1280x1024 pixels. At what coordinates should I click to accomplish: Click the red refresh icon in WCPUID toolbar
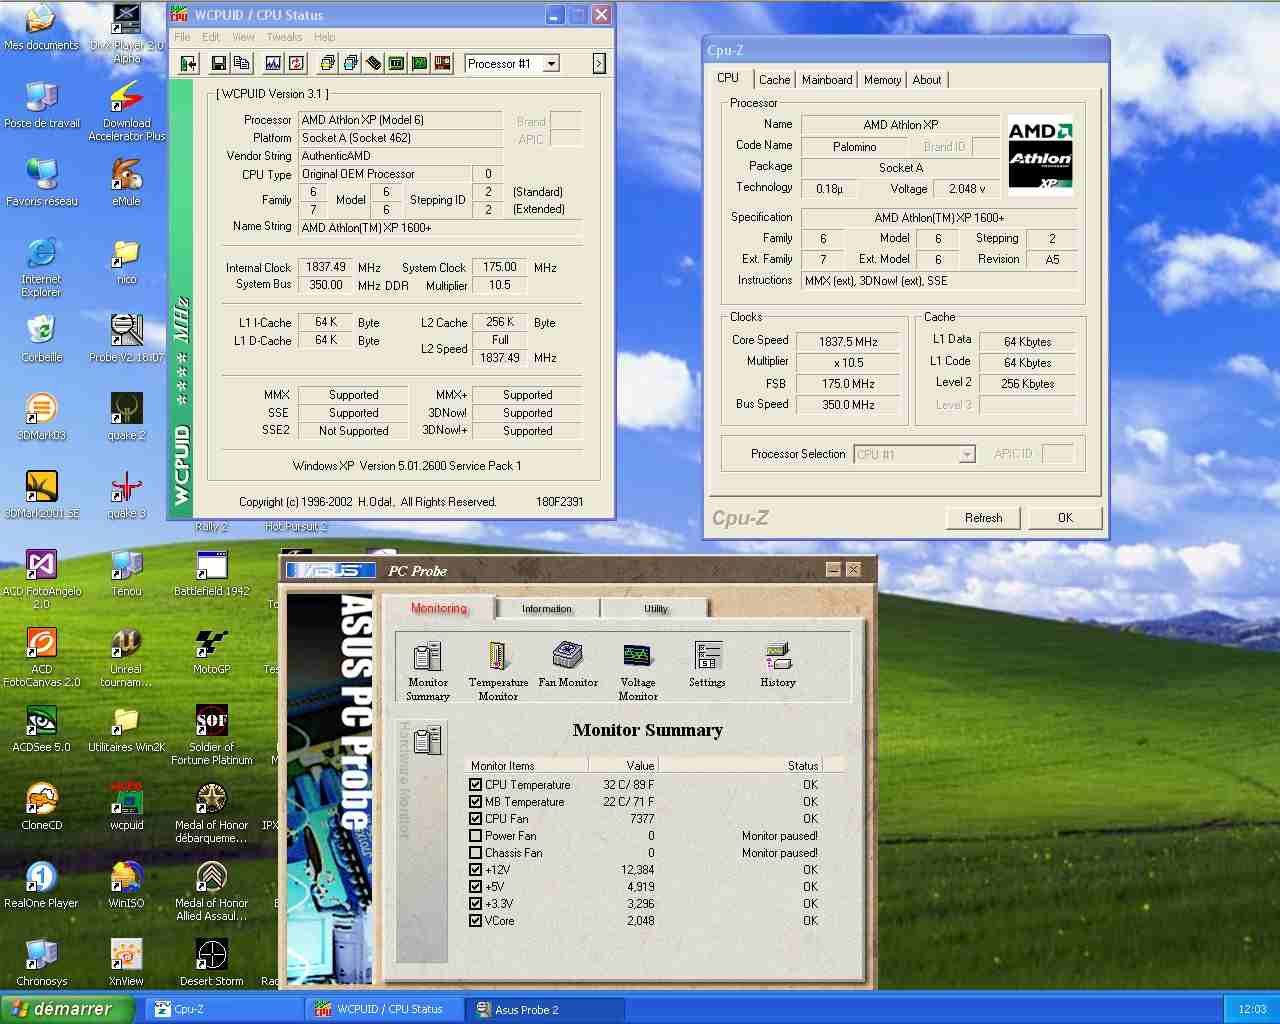[x=296, y=64]
